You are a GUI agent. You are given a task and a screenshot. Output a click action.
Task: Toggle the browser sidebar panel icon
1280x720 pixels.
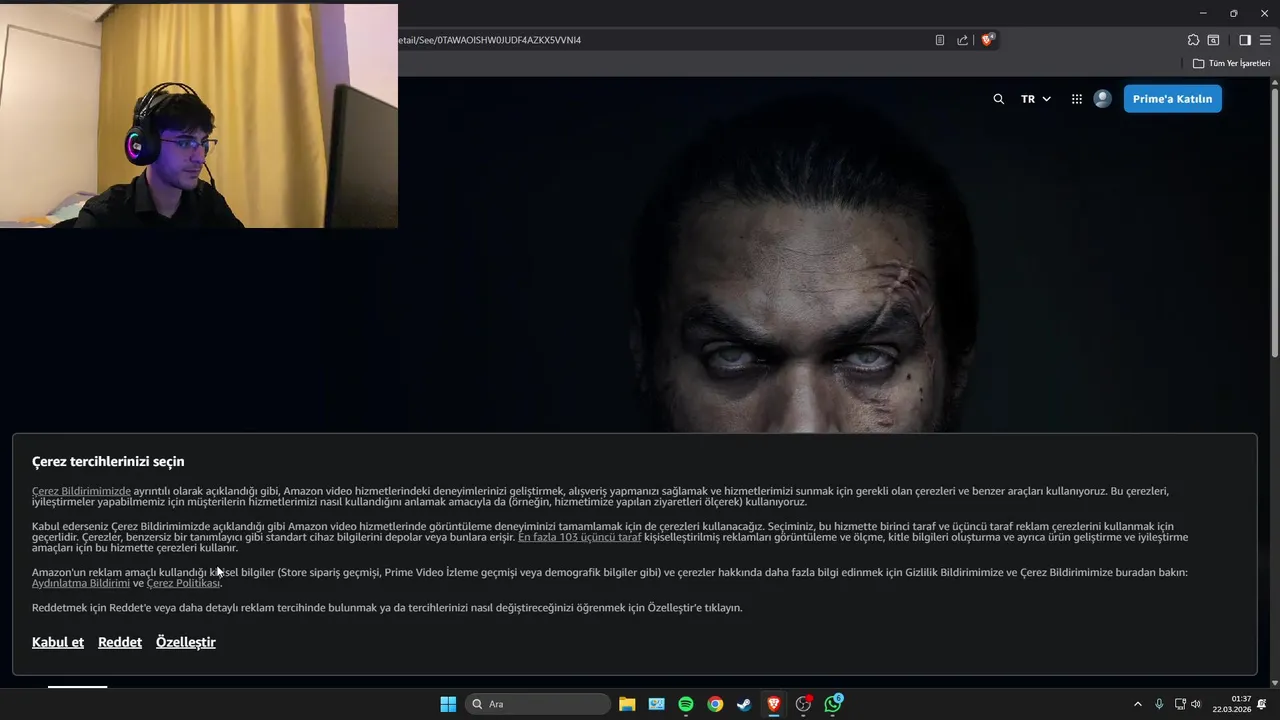coord(1245,40)
